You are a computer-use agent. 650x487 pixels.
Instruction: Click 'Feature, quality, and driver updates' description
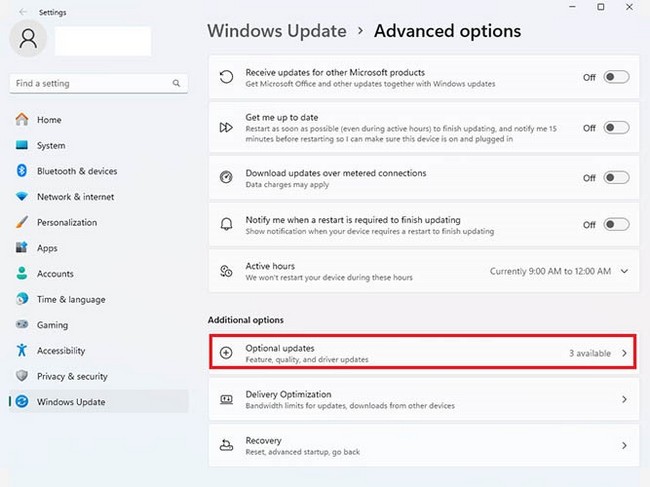[307, 359]
